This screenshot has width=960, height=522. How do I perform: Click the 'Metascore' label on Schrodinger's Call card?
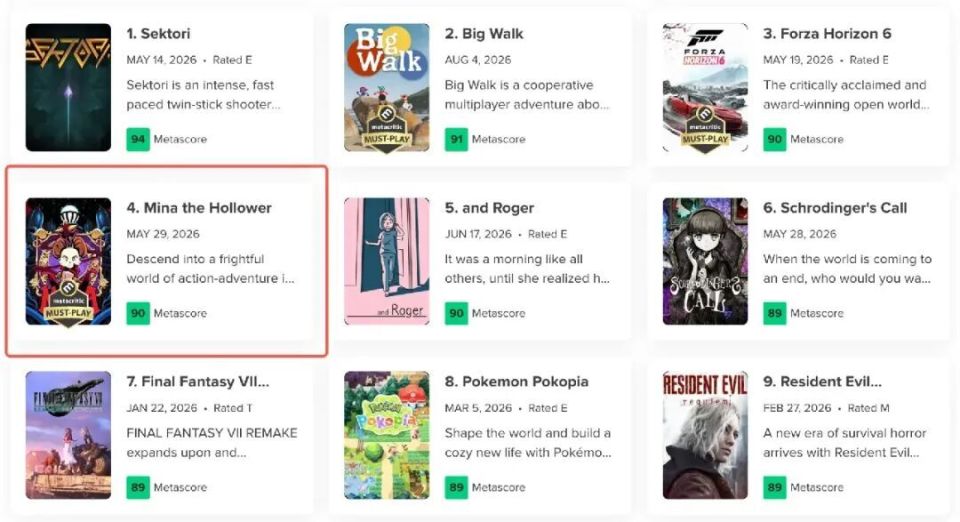coord(817,313)
